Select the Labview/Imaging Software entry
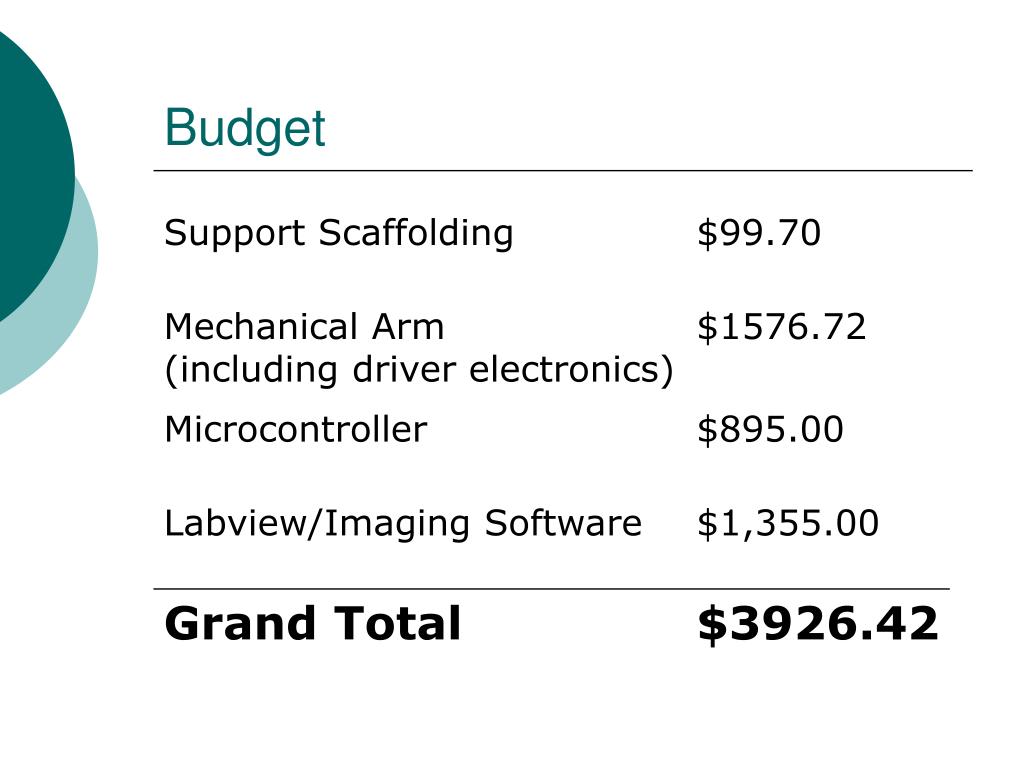1024x768 pixels. tap(403, 524)
